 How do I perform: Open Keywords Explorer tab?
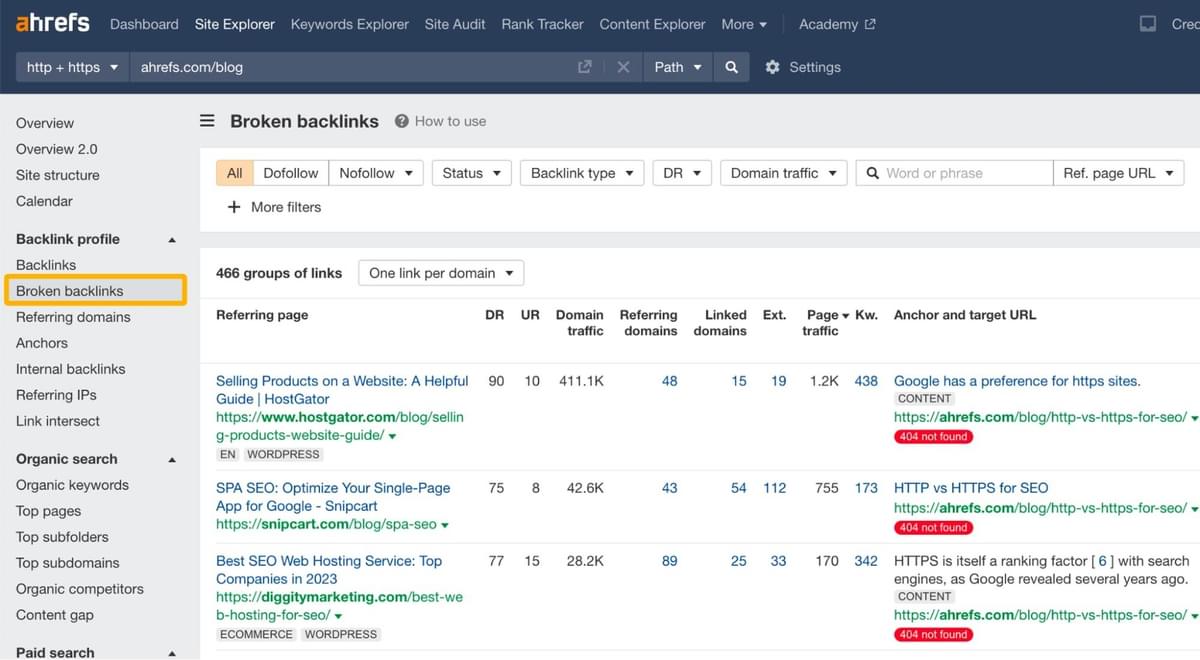(x=350, y=24)
